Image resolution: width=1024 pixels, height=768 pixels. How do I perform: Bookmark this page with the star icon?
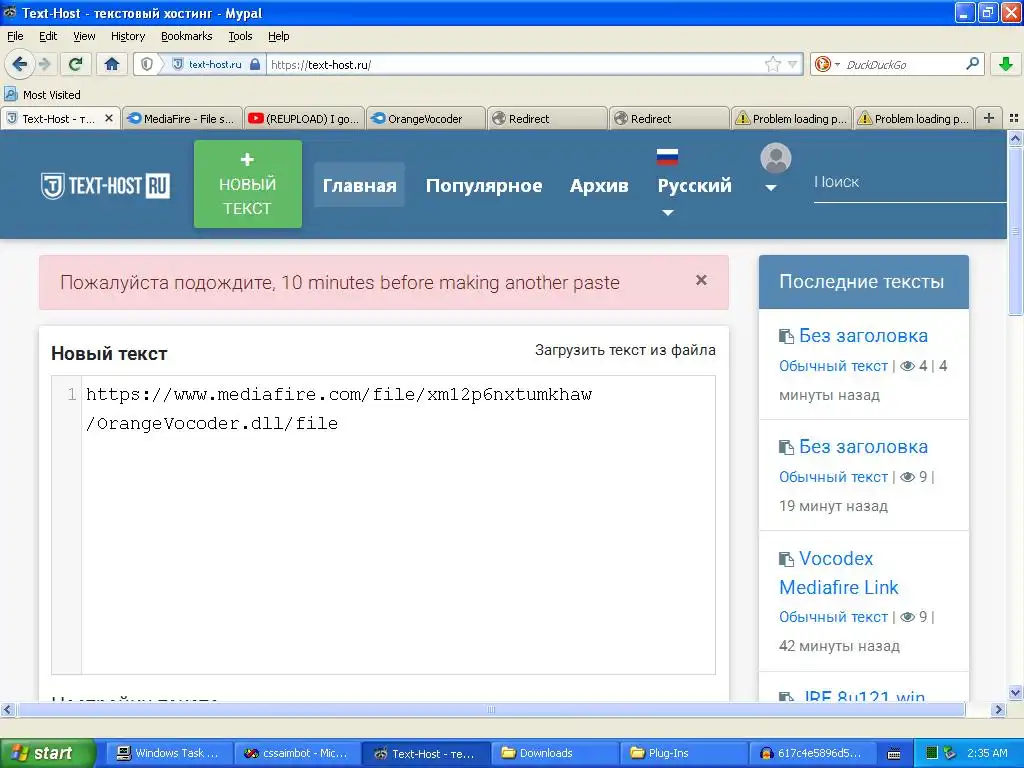(773, 64)
